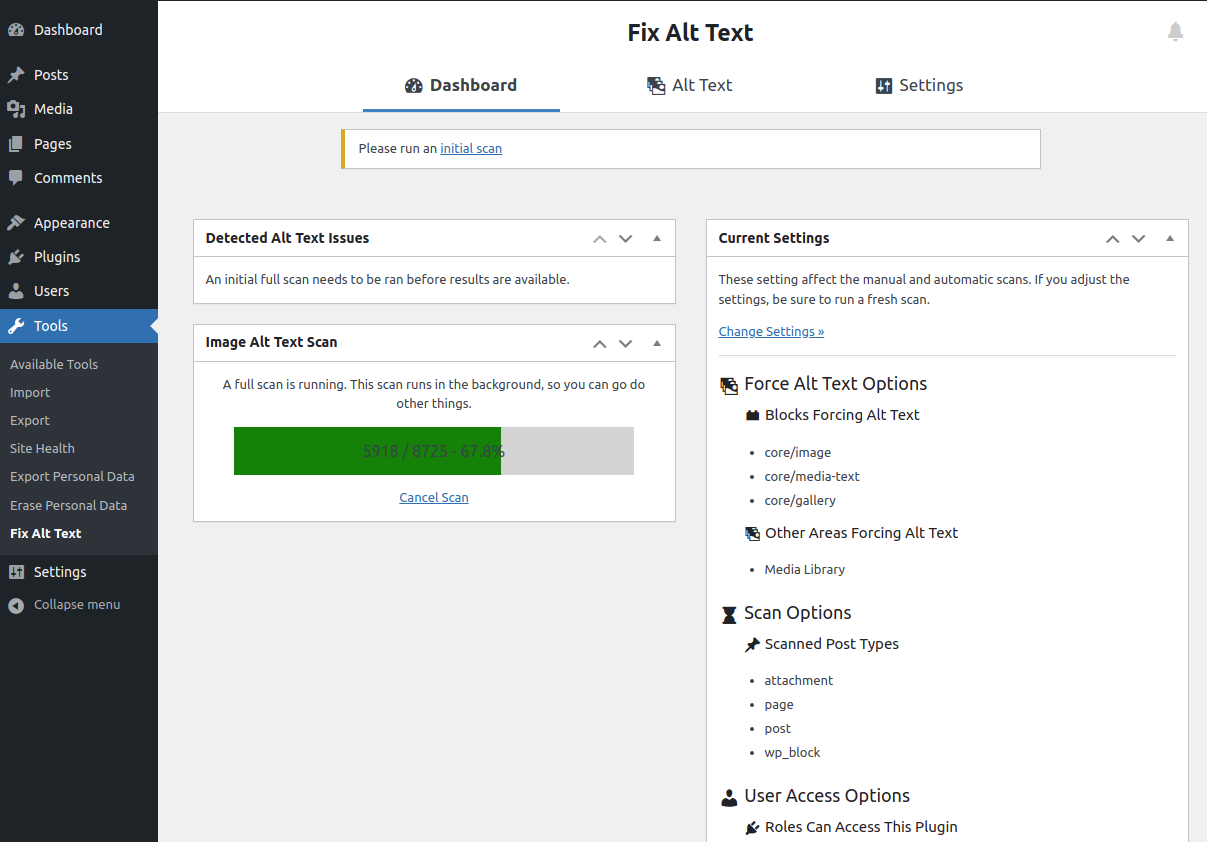Move Current Settings panel down
The height and width of the screenshot is (842, 1207).
pyautogui.click(x=1139, y=239)
